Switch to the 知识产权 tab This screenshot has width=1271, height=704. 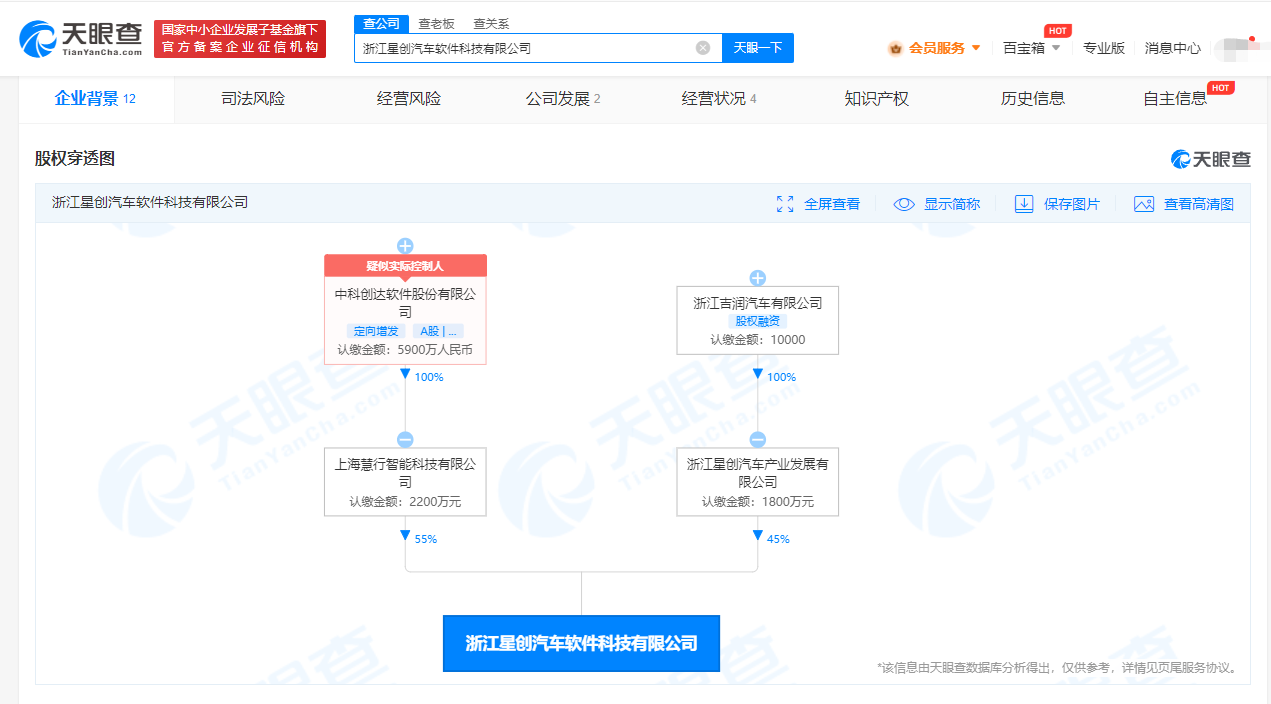click(876, 99)
